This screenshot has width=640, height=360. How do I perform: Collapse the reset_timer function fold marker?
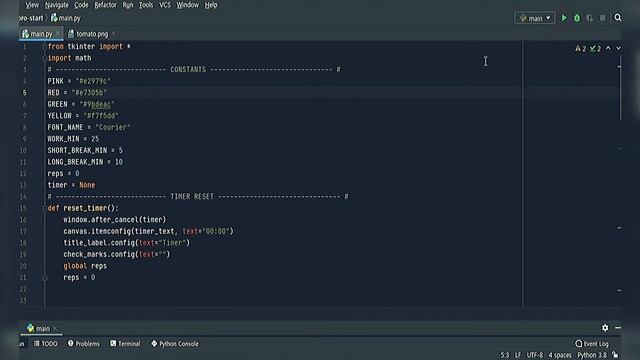[x=44, y=208]
